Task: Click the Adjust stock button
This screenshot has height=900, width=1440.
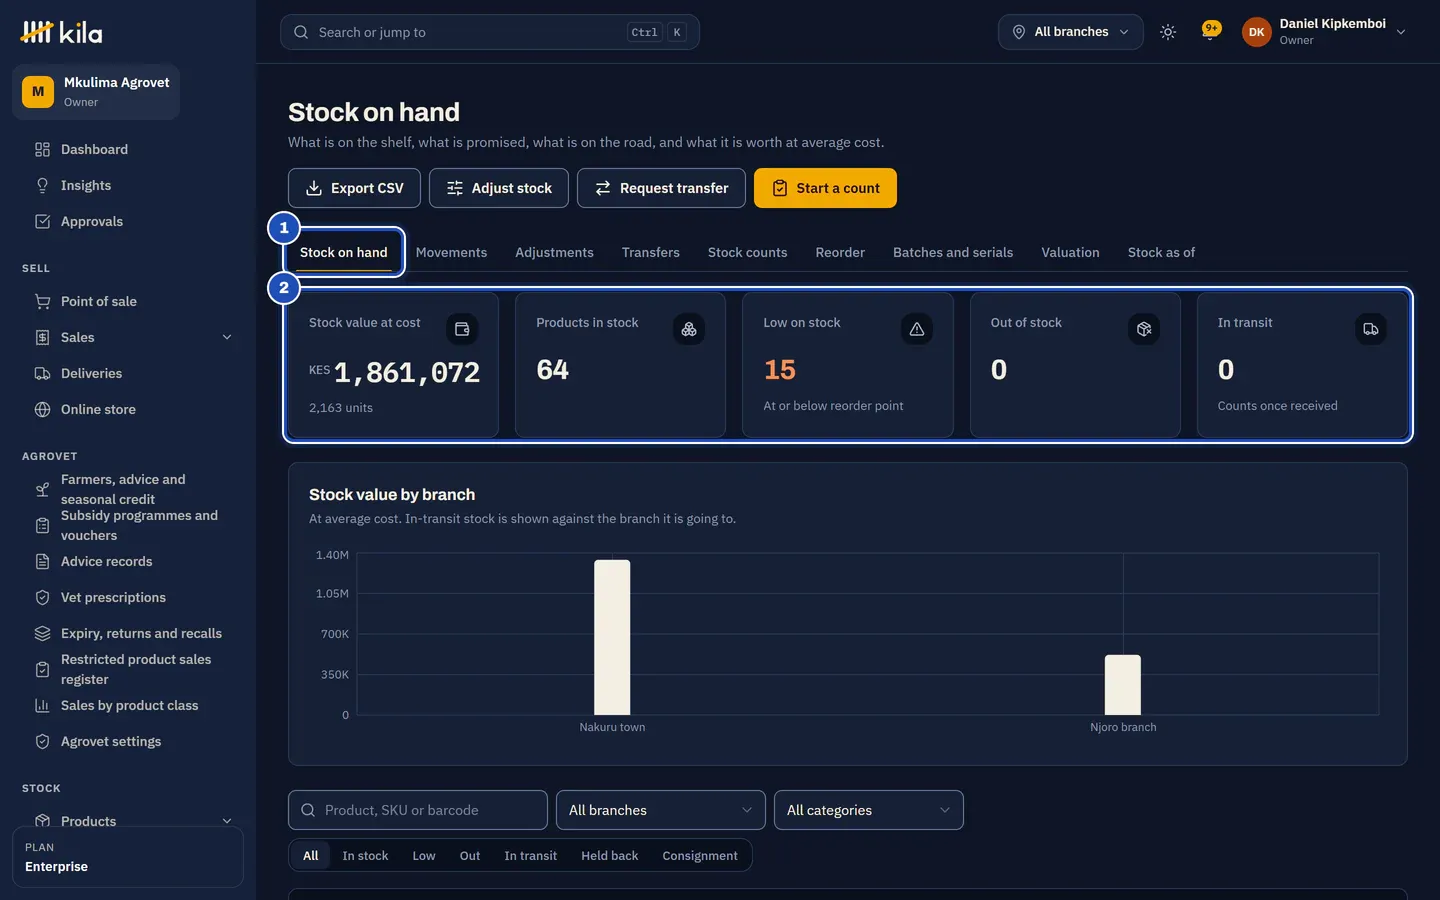Action: [498, 188]
